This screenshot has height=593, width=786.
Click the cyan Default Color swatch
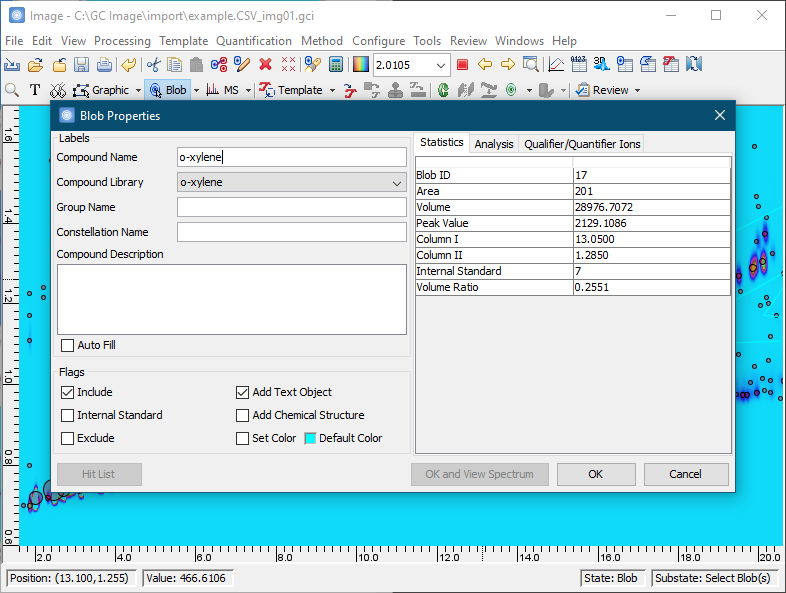coord(310,438)
